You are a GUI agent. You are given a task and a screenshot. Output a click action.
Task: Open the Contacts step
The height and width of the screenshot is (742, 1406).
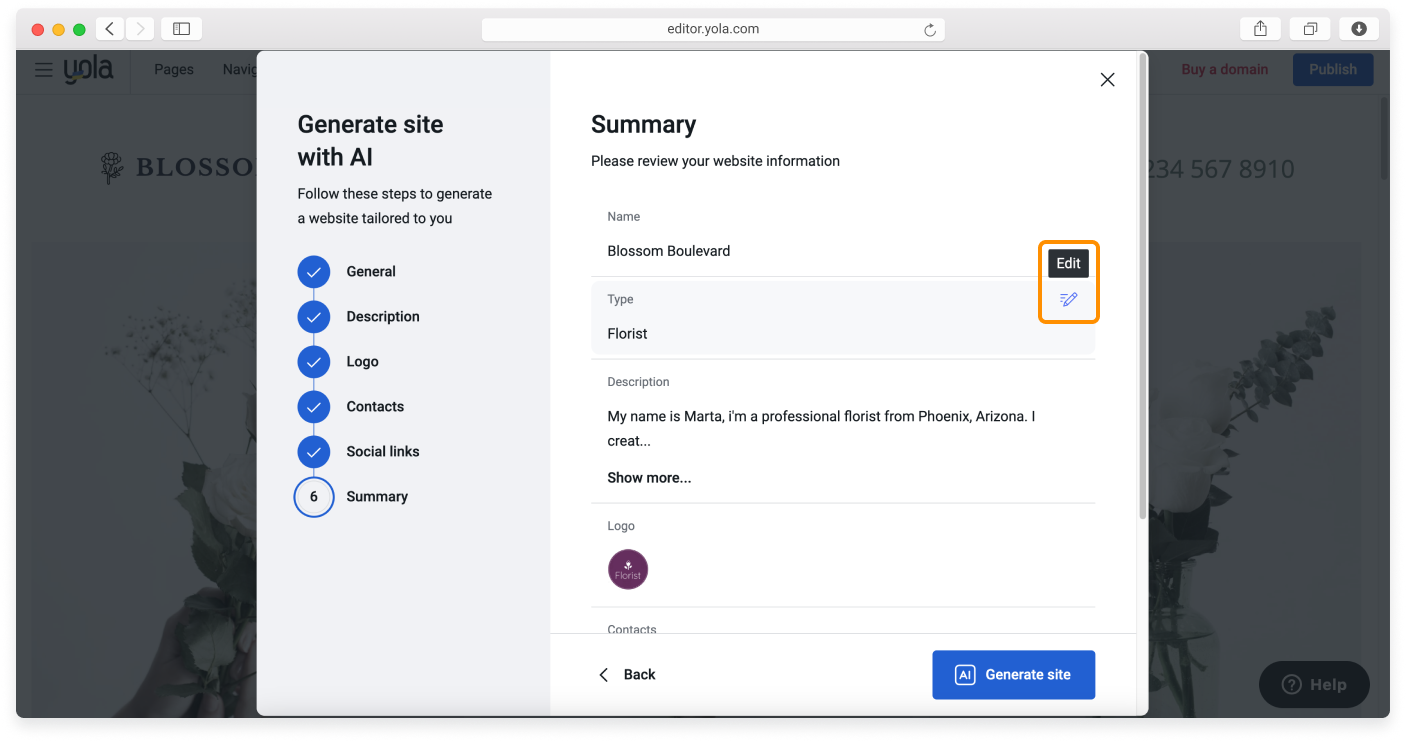click(374, 407)
